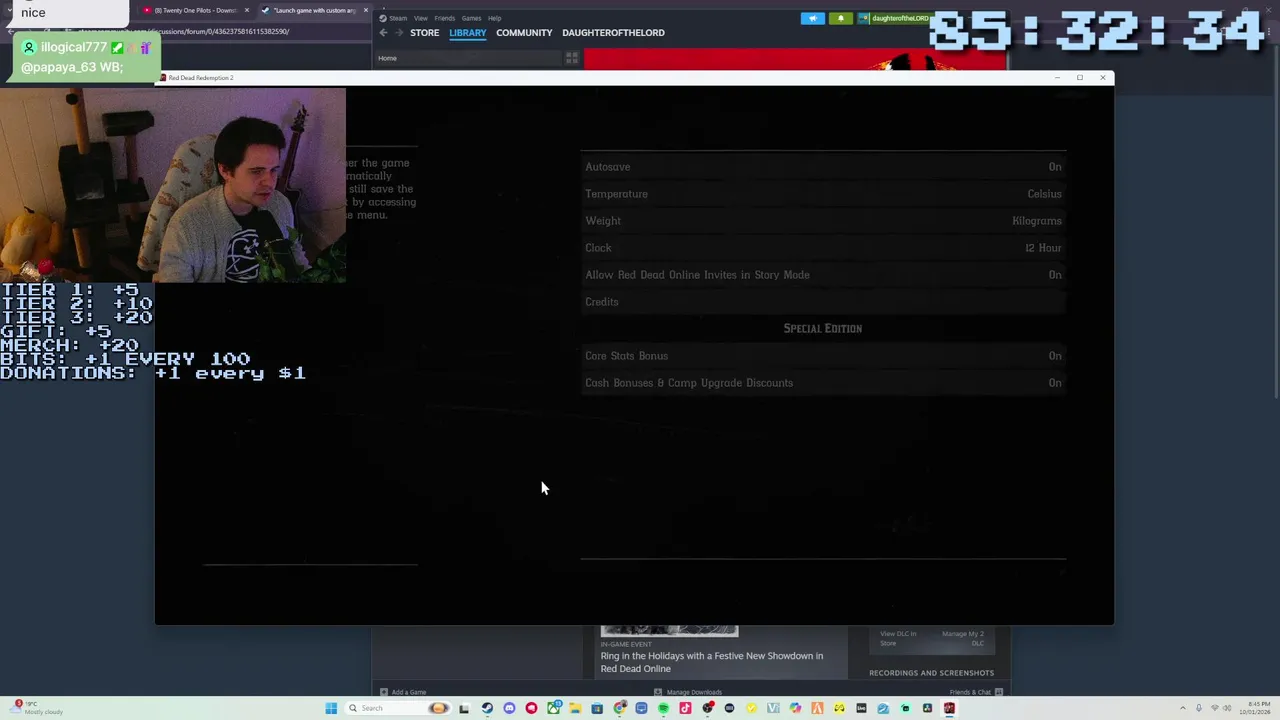
Task: Go forward with Steam's forward arrow
Action: click(x=398, y=33)
